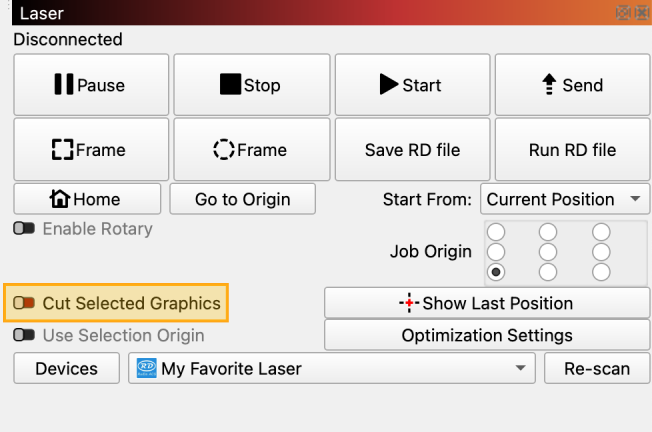Click the rubber-band circular Frame button
The image size is (652, 432).
[251, 150]
